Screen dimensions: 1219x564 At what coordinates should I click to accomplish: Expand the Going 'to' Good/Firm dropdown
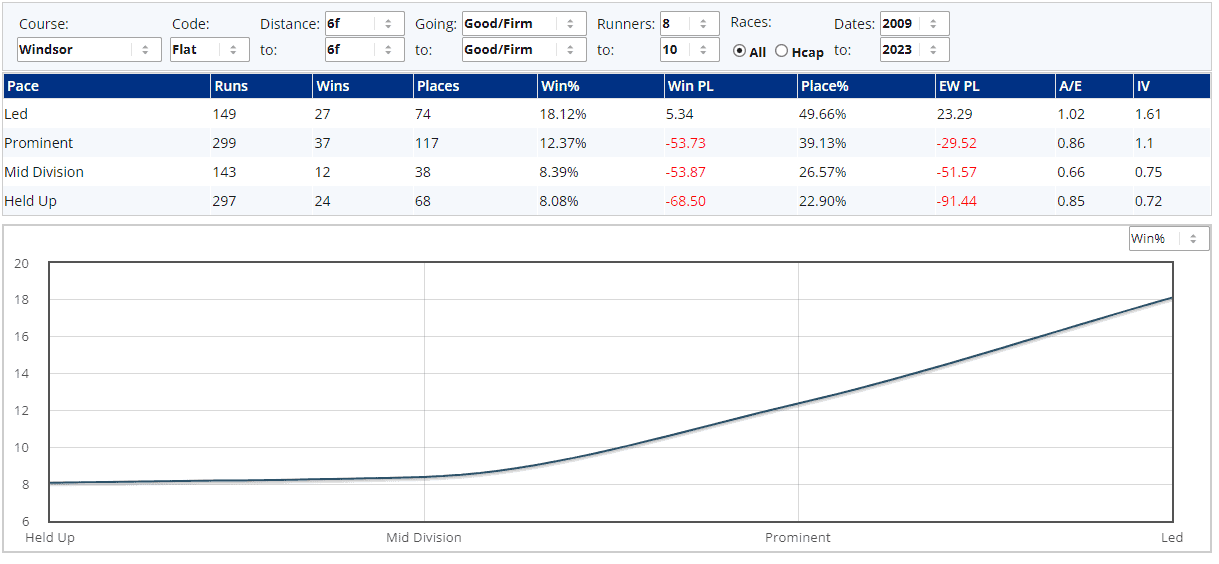coord(524,49)
